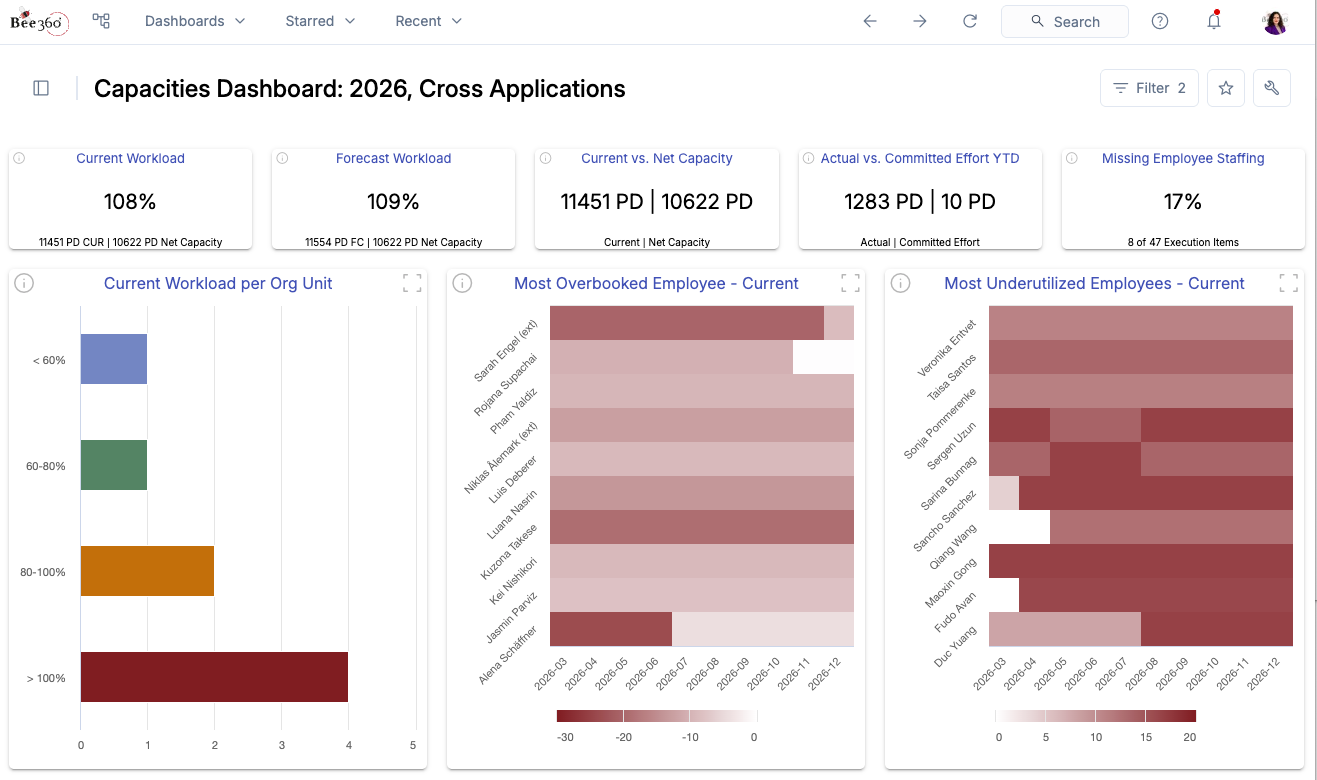The image size is (1317, 780).
Task: Expand the Starred dropdown
Action: [320, 21]
